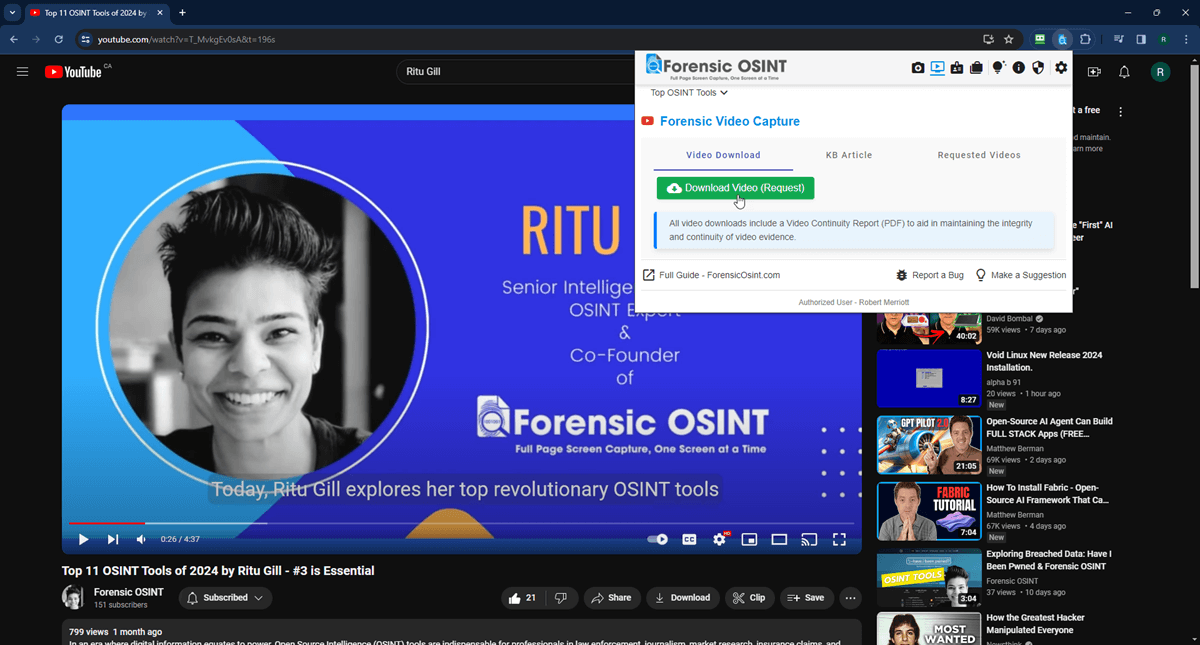Seek using the video progress bar
Screen dimensions: 1200x645
(x=461, y=523)
